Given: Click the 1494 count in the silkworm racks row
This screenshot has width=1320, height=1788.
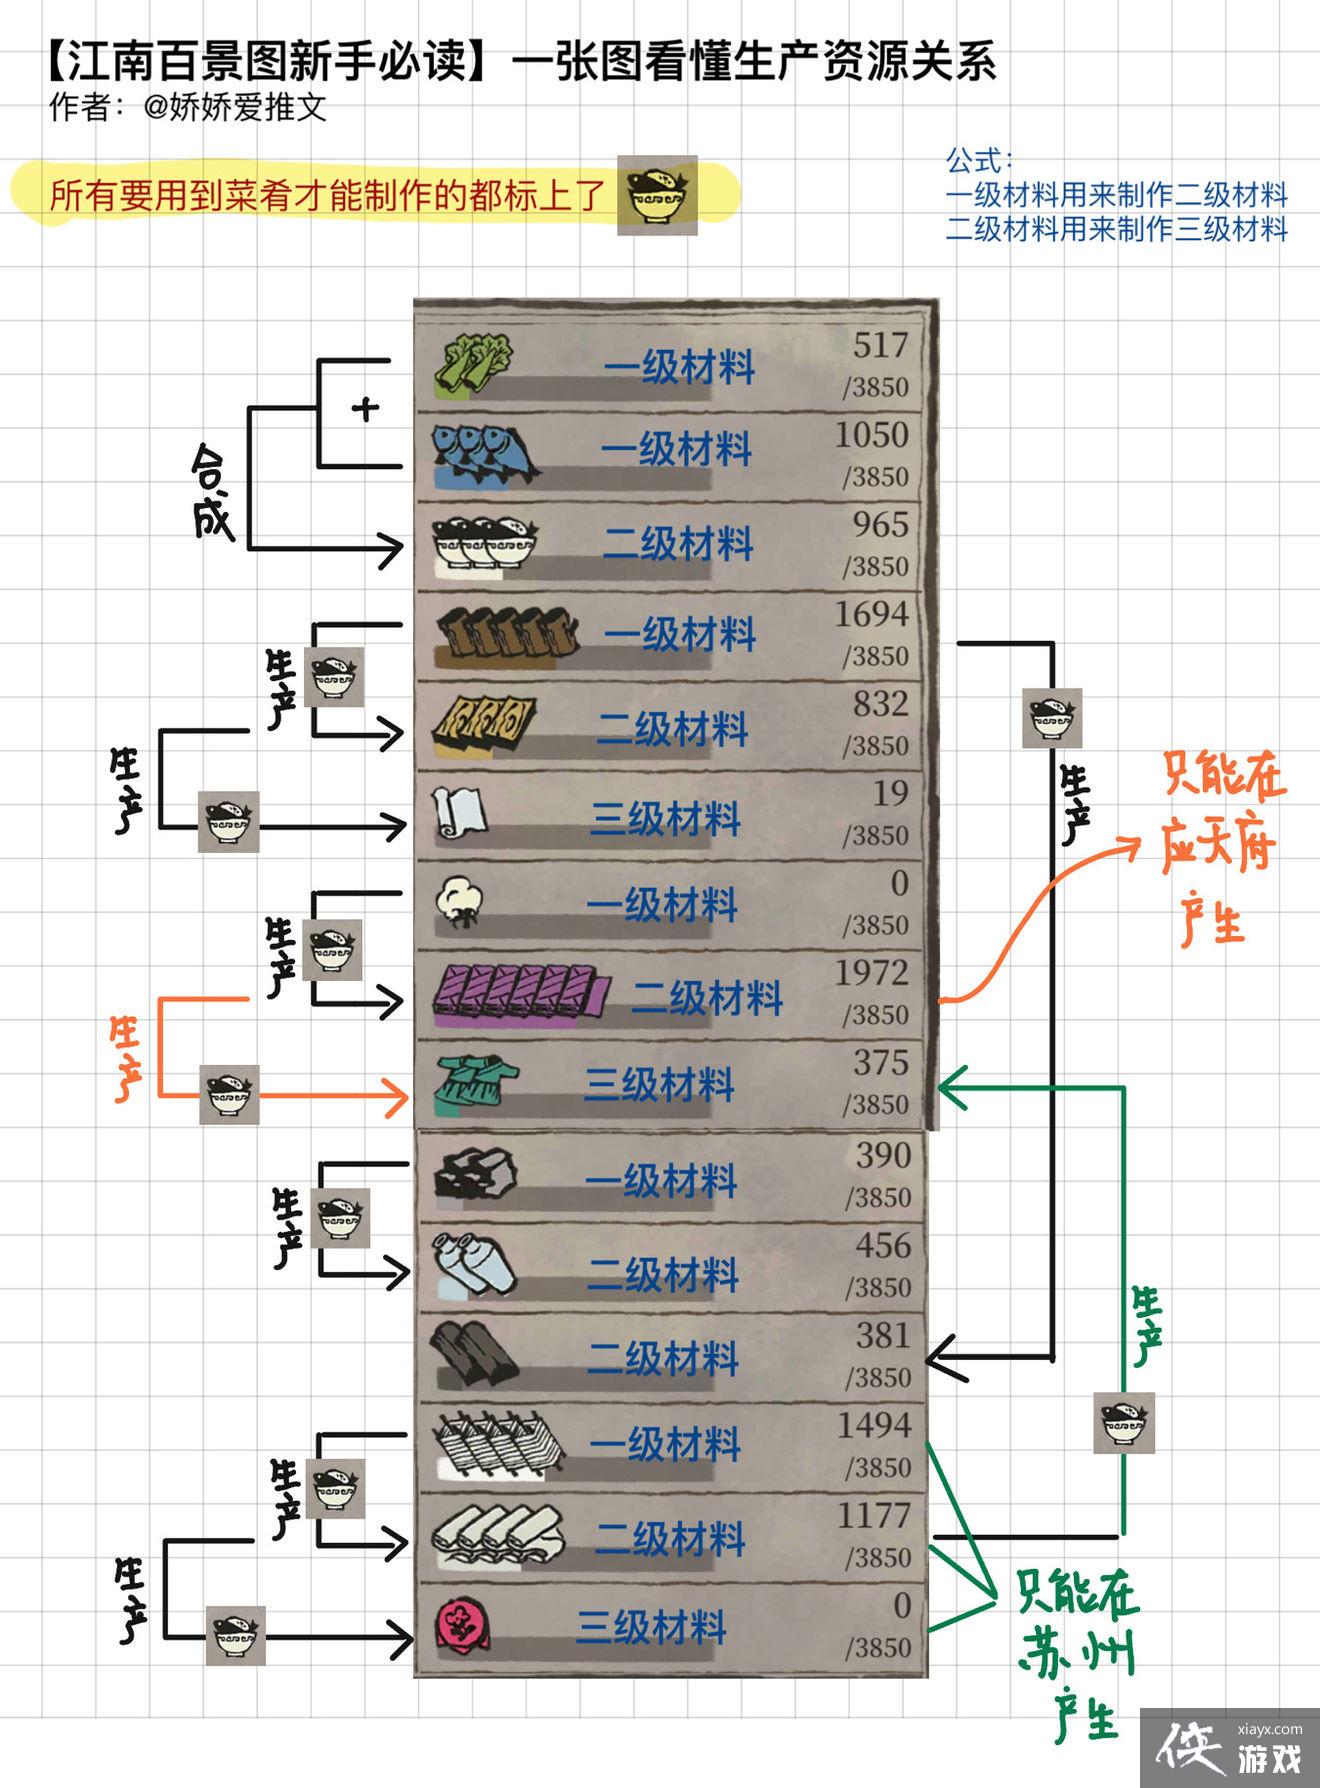Looking at the screenshot, I should pos(874,1426).
